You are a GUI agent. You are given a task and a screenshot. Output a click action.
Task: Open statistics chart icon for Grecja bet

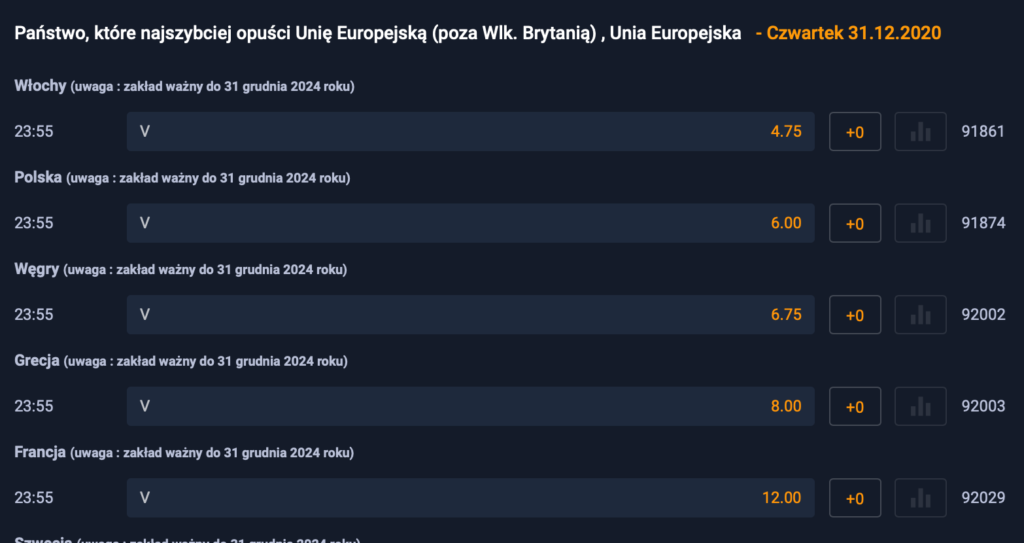920,406
